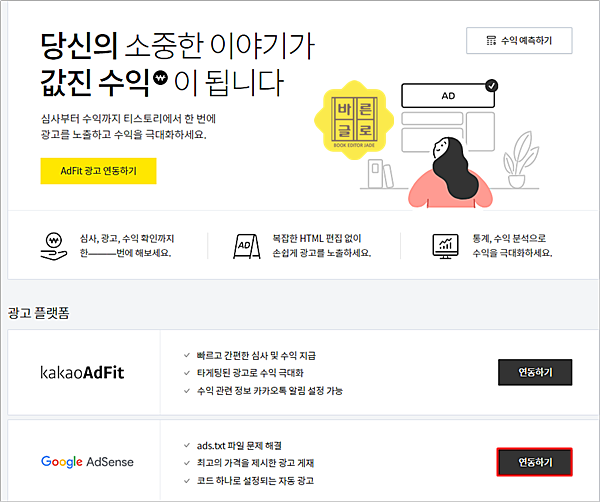The width and height of the screenshot is (600, 502).
Task: Click text 통계, 수익 분석으로
Action: [x=509, y=238]
